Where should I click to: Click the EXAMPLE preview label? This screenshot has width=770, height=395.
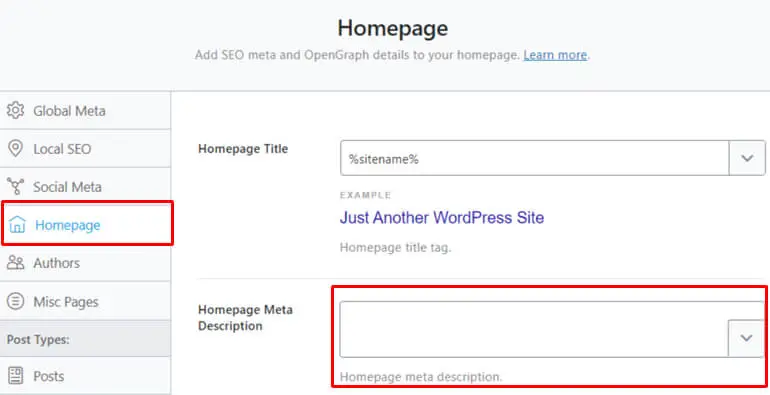[365, 195]
